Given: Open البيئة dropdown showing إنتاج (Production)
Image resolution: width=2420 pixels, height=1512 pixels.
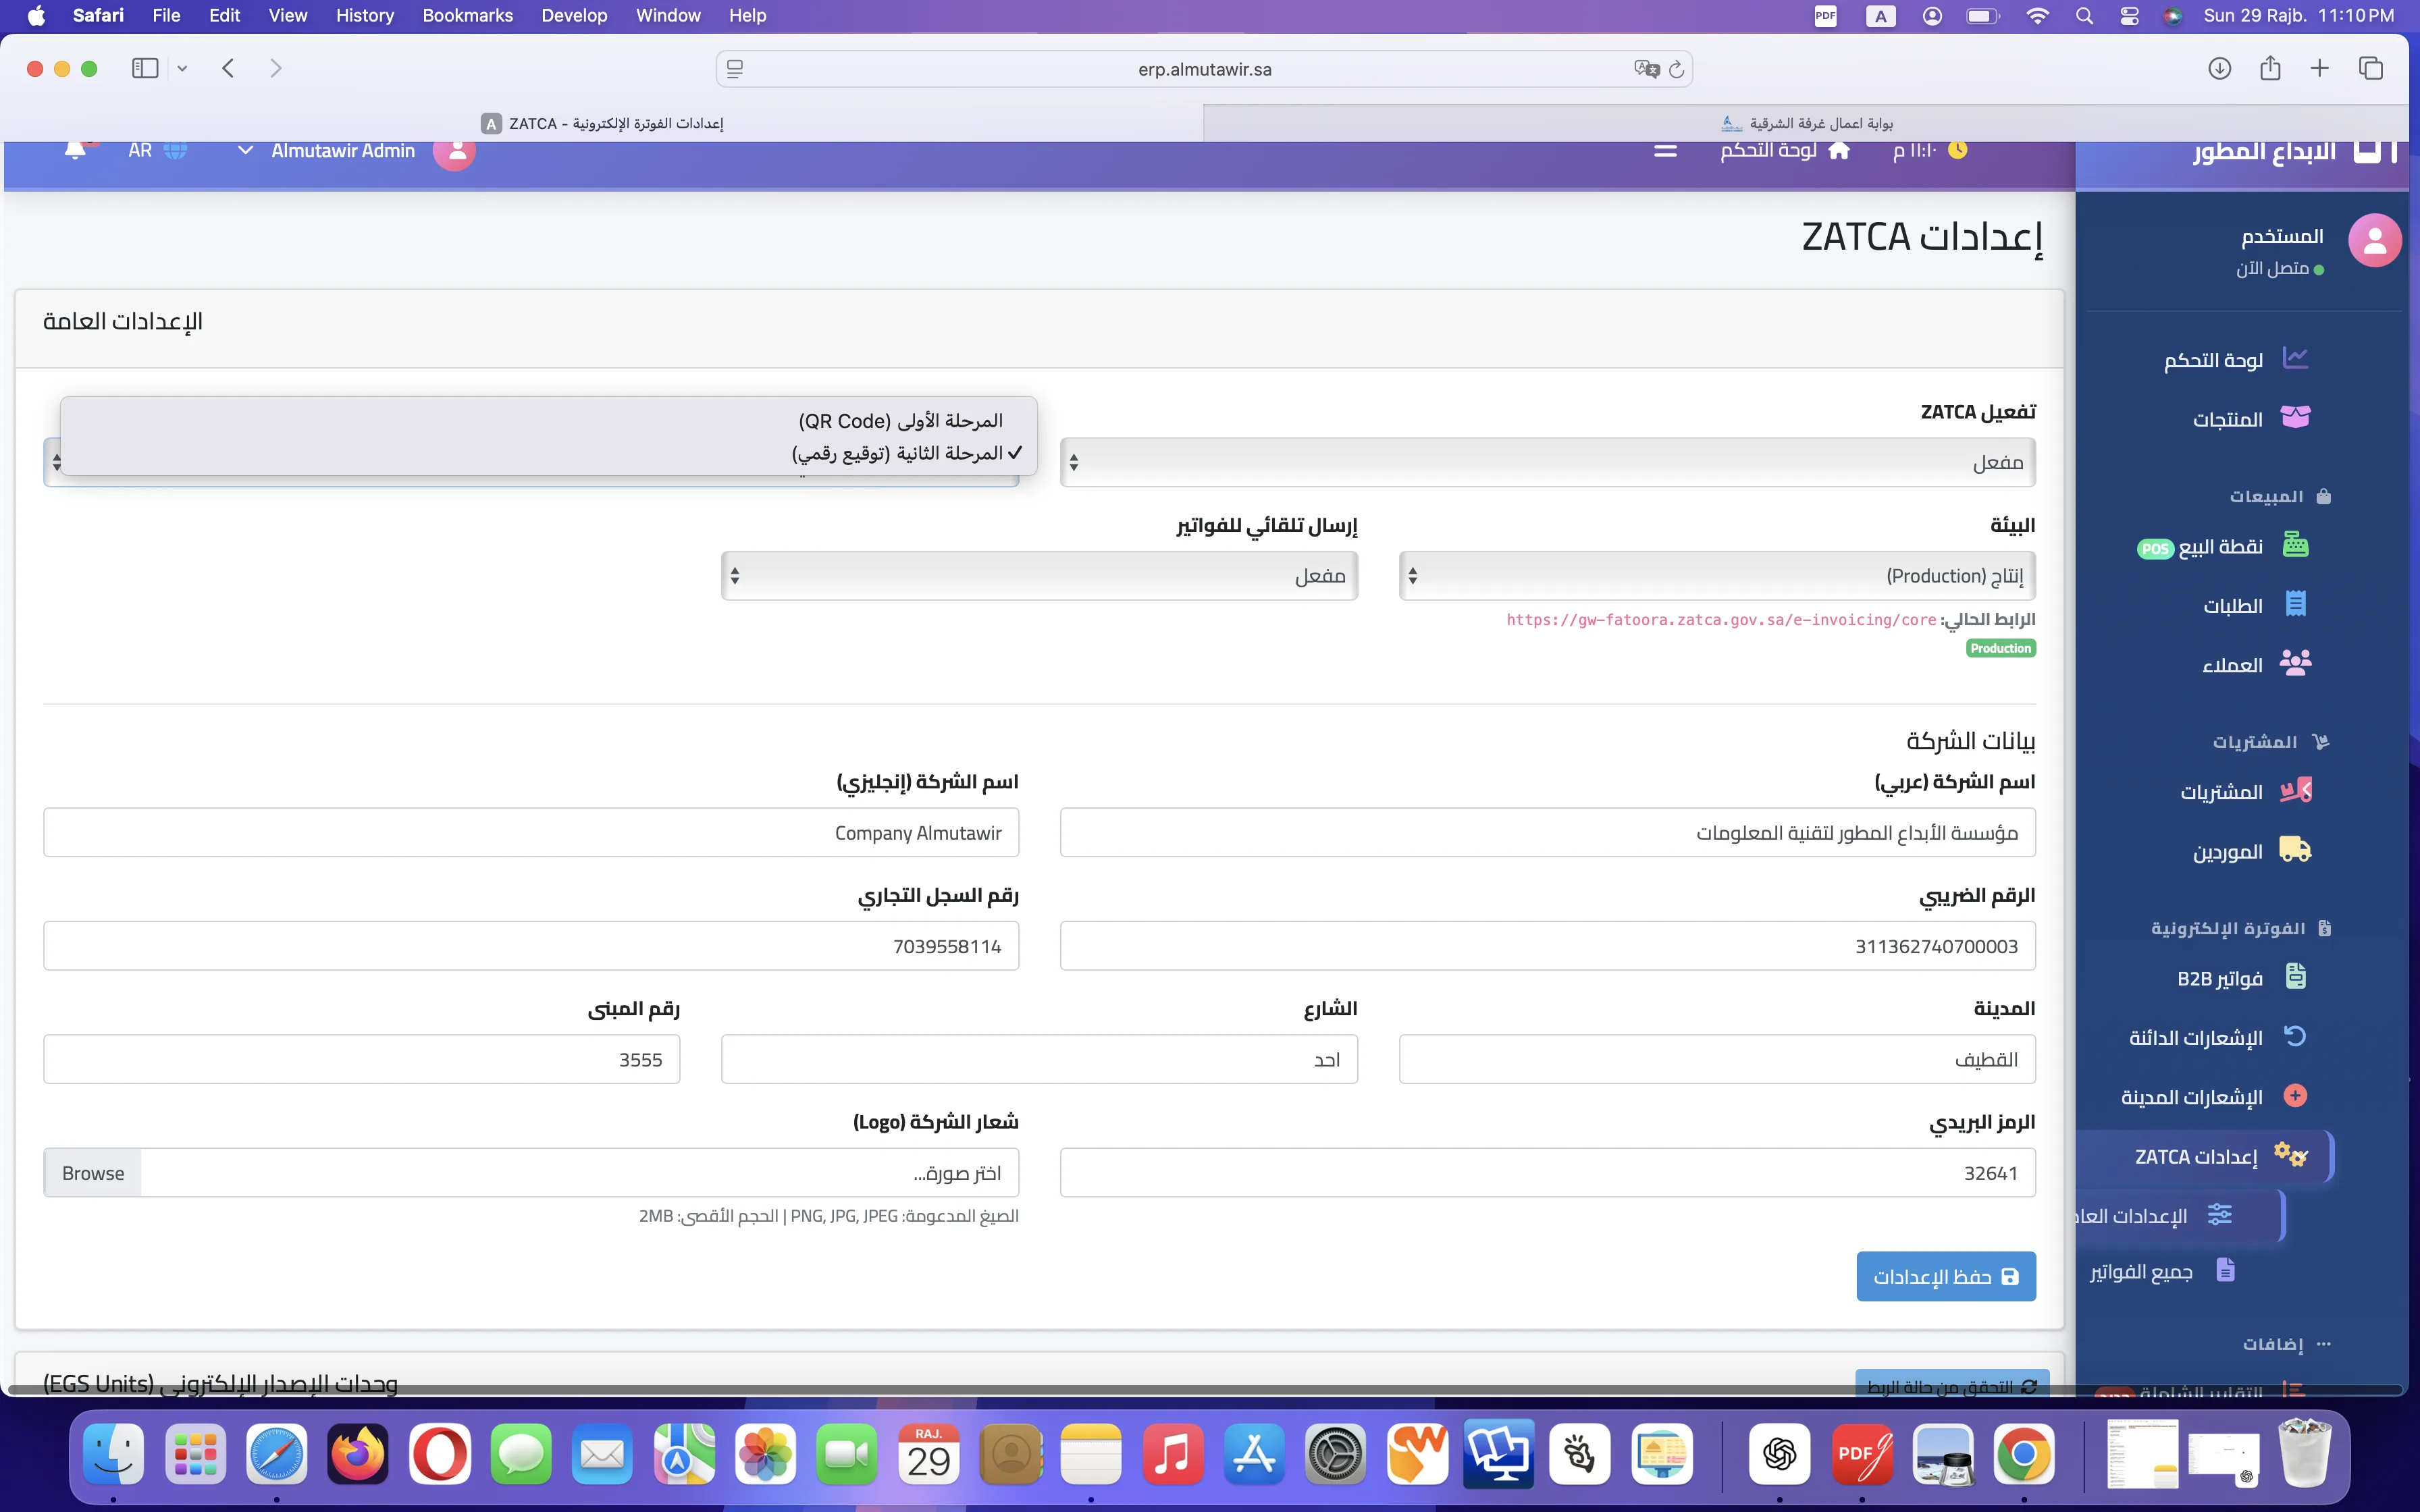Looking at the screenshot, I should coord(1717,576).
